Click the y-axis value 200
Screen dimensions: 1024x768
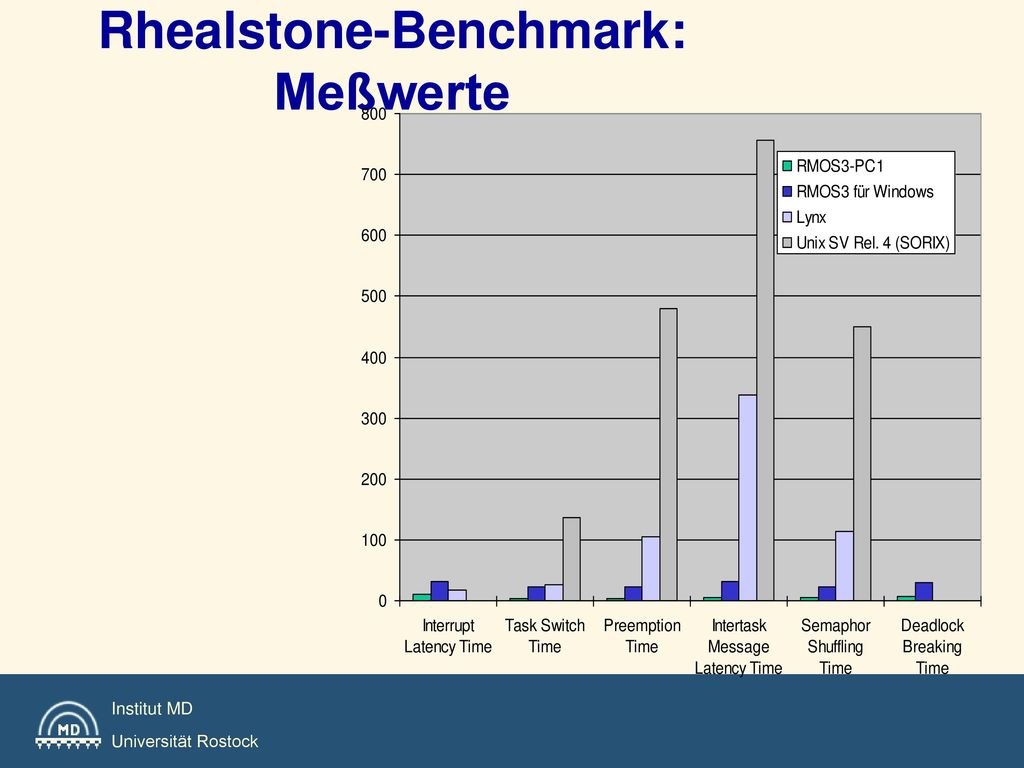[374, 479]
